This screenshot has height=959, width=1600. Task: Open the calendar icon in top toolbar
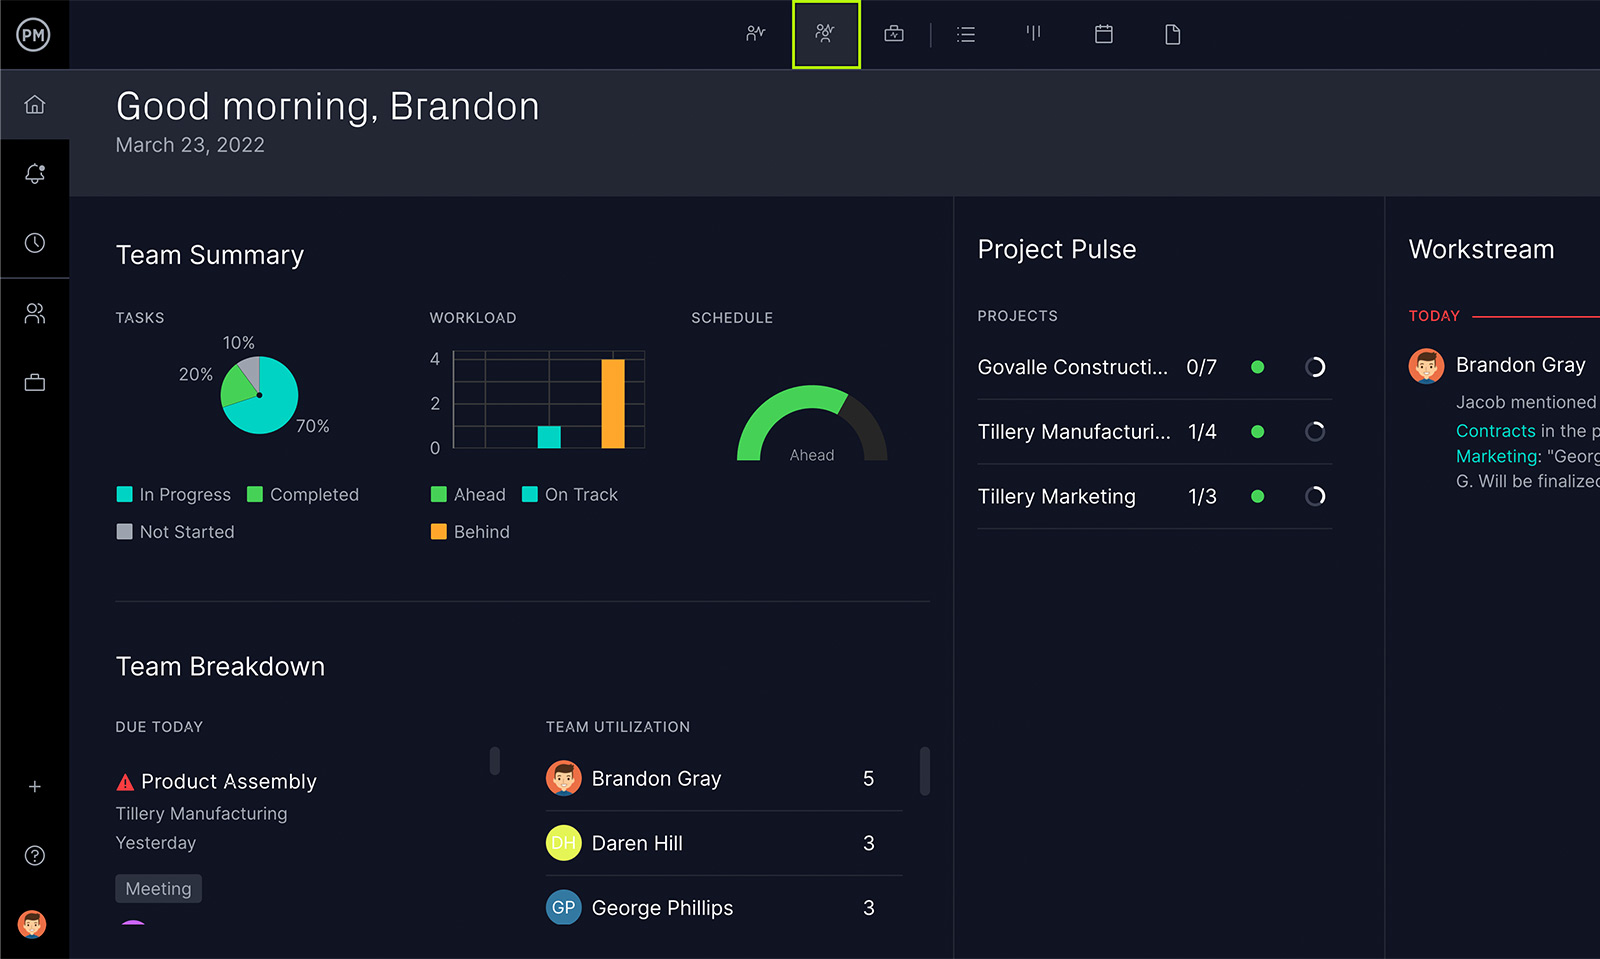pyautogui.click(x=1103, y=33)
